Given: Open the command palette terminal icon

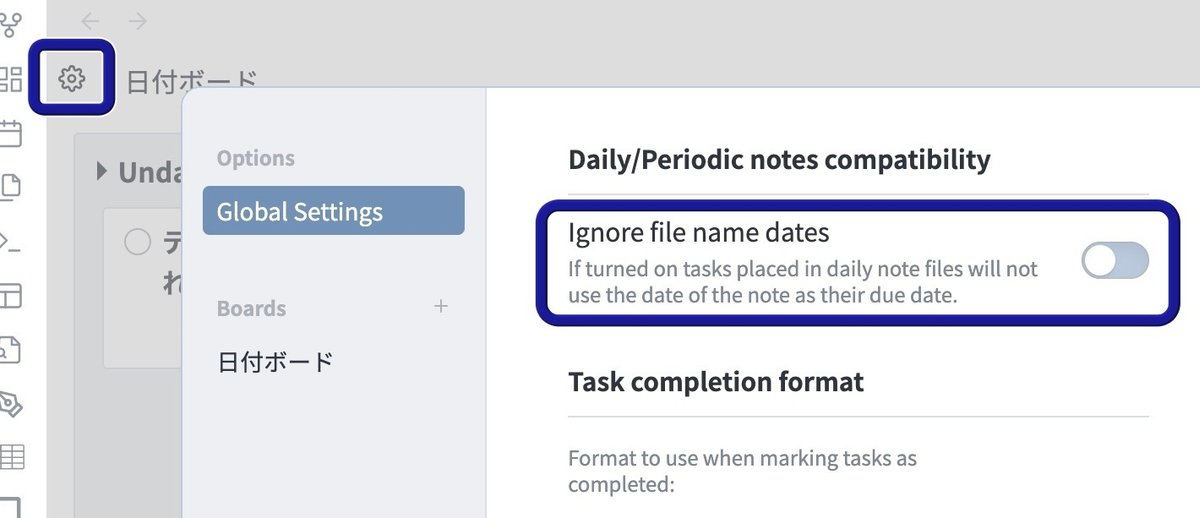Looking at the screenshot, I should pyautogui.click(x=10, y=241).
